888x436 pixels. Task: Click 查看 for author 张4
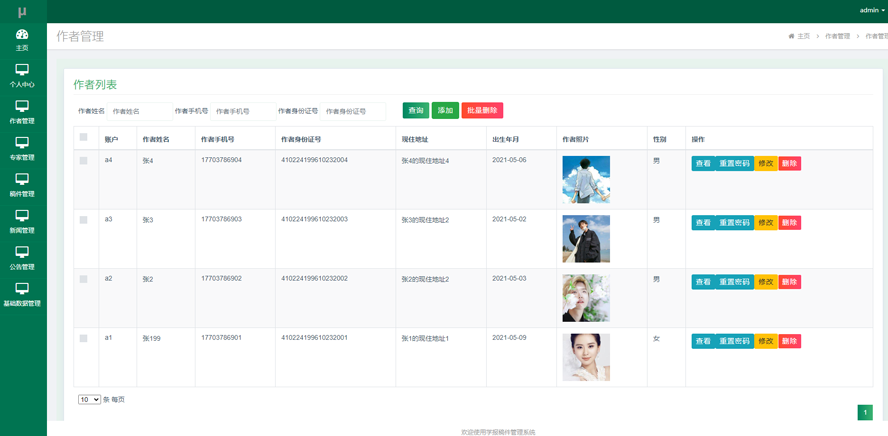[703, 164]
